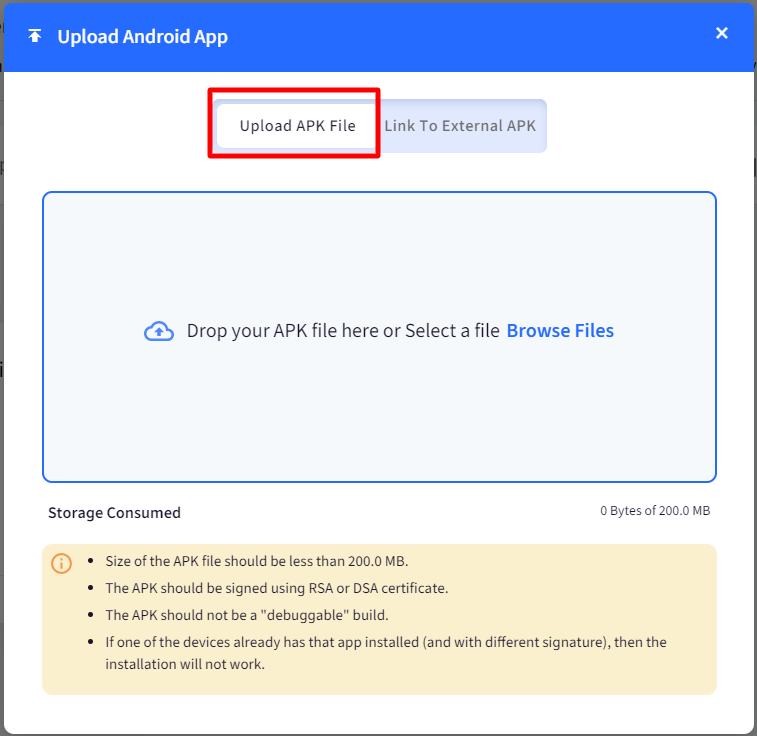Click the 'debuggable' build note
Viewport: 757px width, 736px height.
click(246, 615)
